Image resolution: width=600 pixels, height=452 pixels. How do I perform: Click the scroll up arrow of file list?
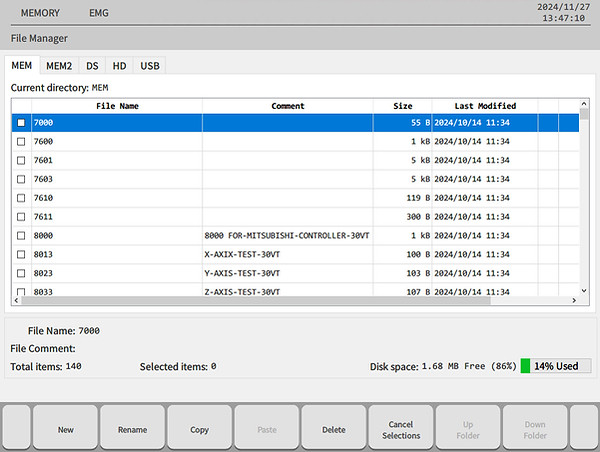[x=584, y=103]
